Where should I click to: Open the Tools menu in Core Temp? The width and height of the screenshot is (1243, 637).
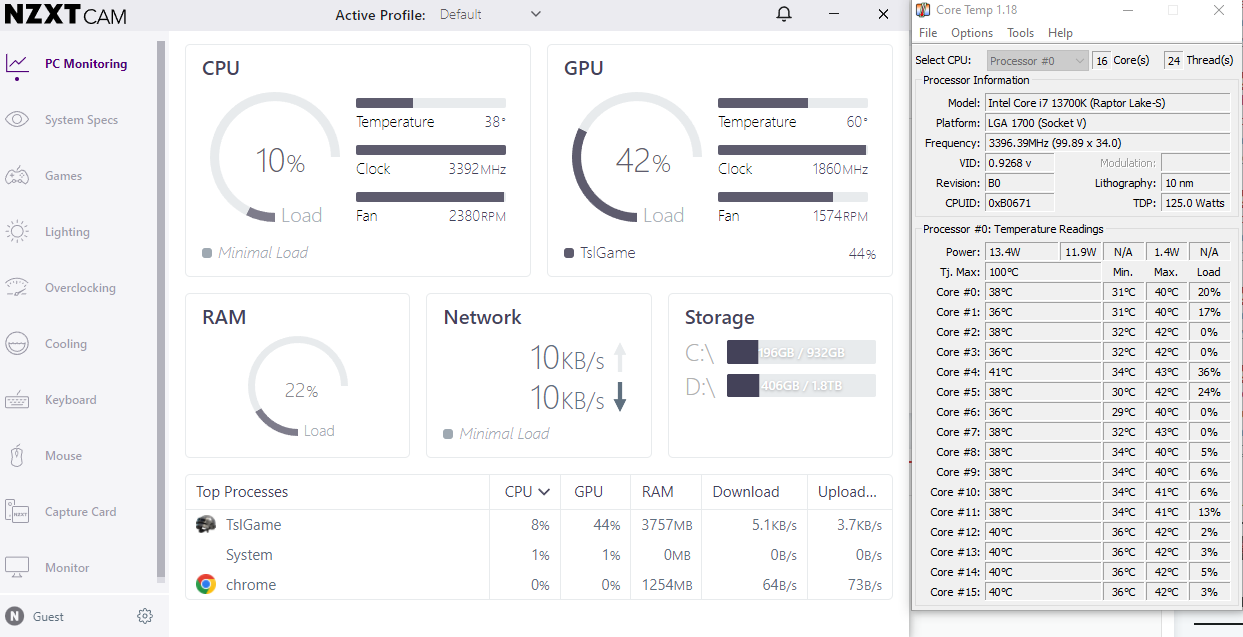tap(1020, 33)
